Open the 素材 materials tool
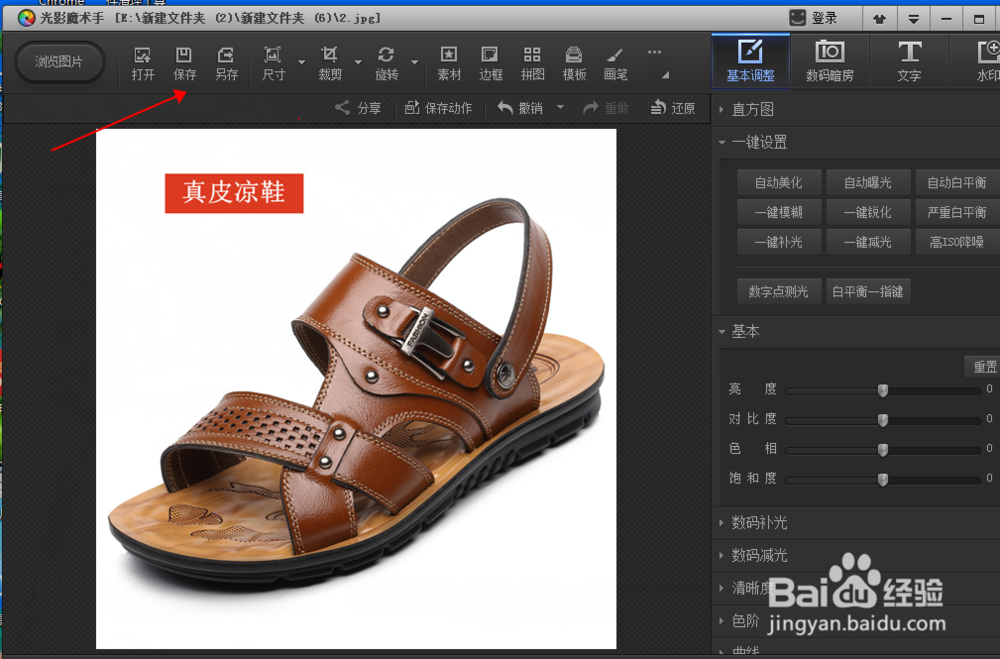 pos(449,63)
